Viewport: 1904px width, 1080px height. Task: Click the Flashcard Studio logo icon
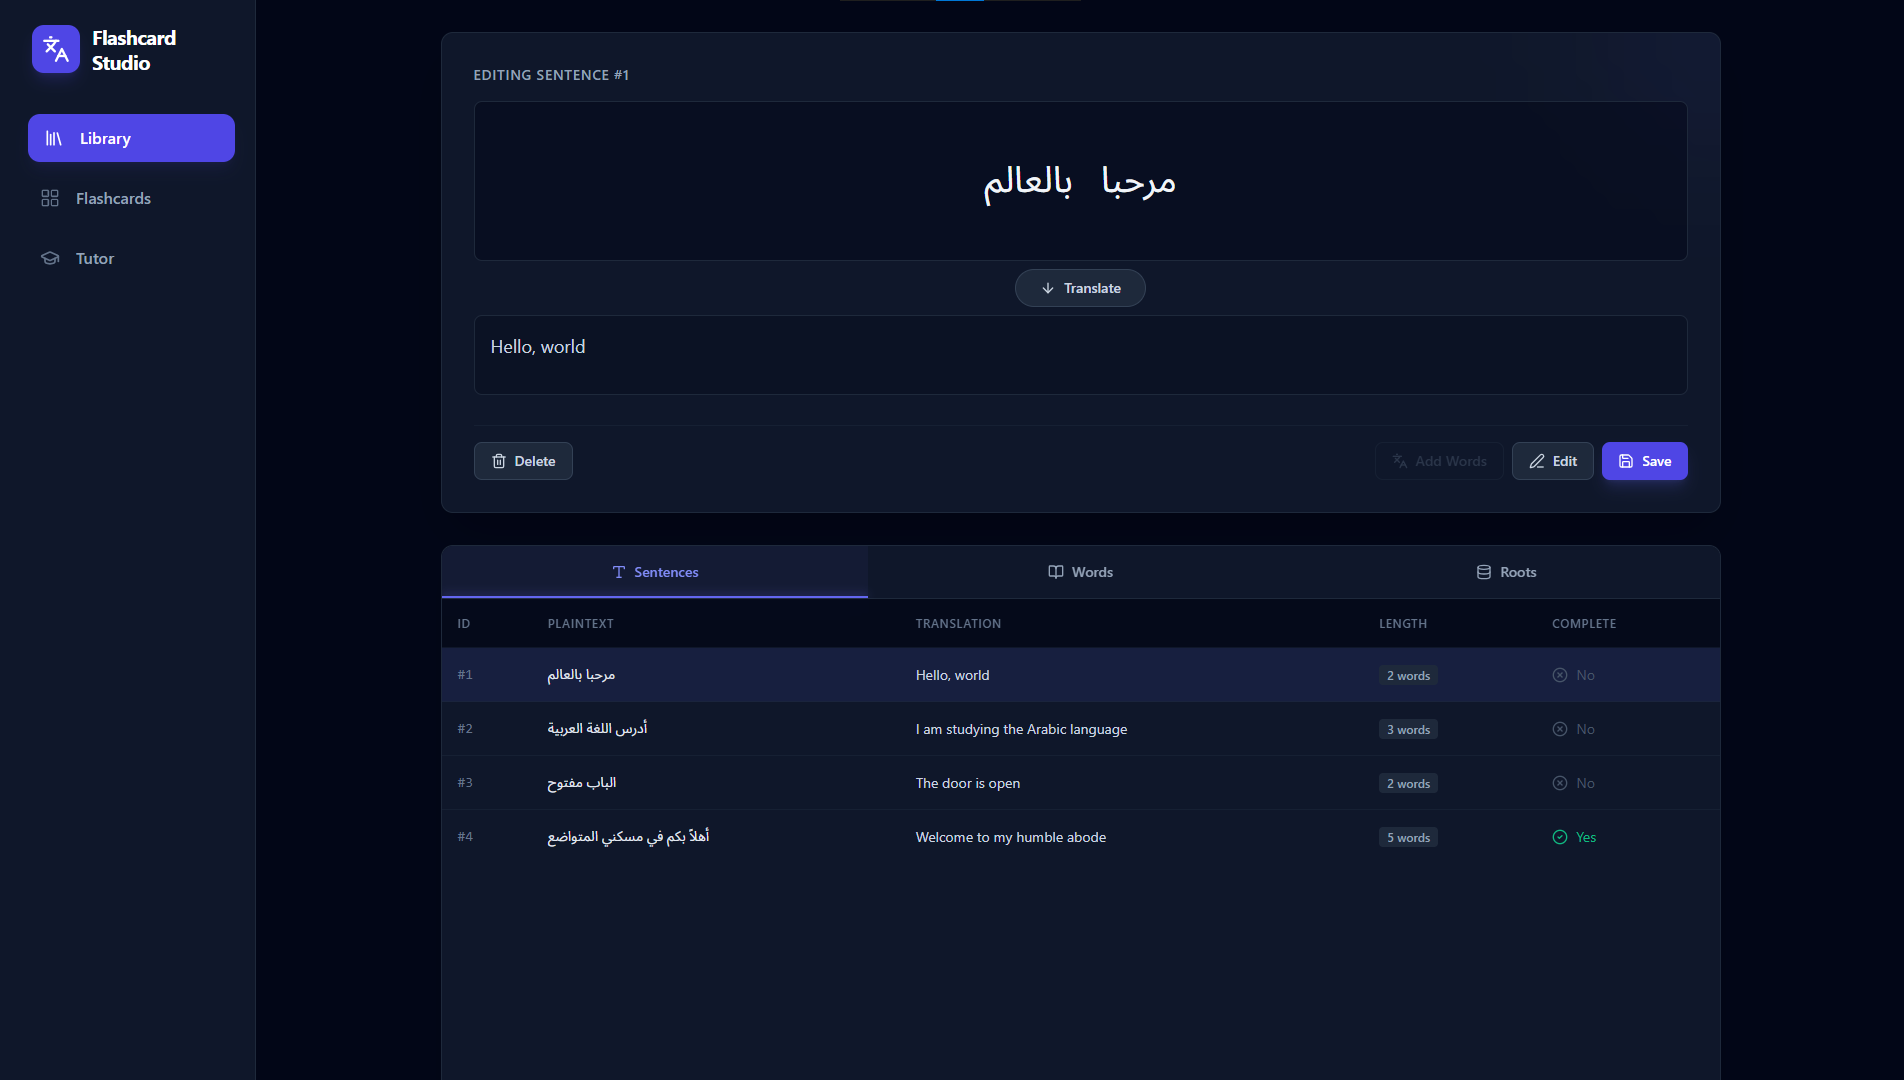[x=56, y=49]
